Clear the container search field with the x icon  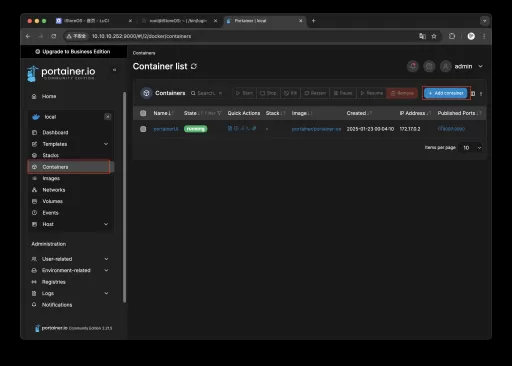coord(220,93)
